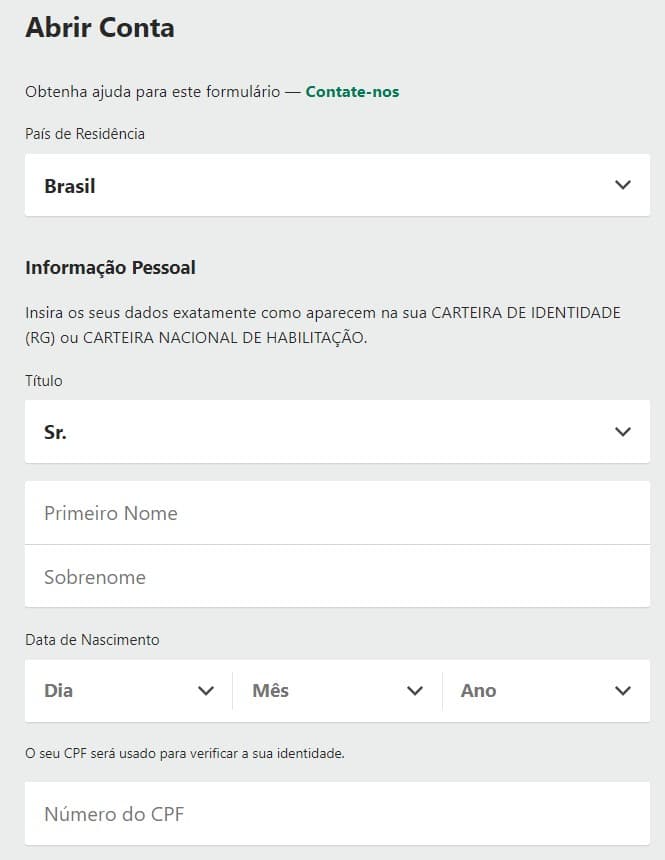This screenshot has width=665, height=860.
Task: Expand the Título dropdown showing Sr.
Action: (337, 432)
